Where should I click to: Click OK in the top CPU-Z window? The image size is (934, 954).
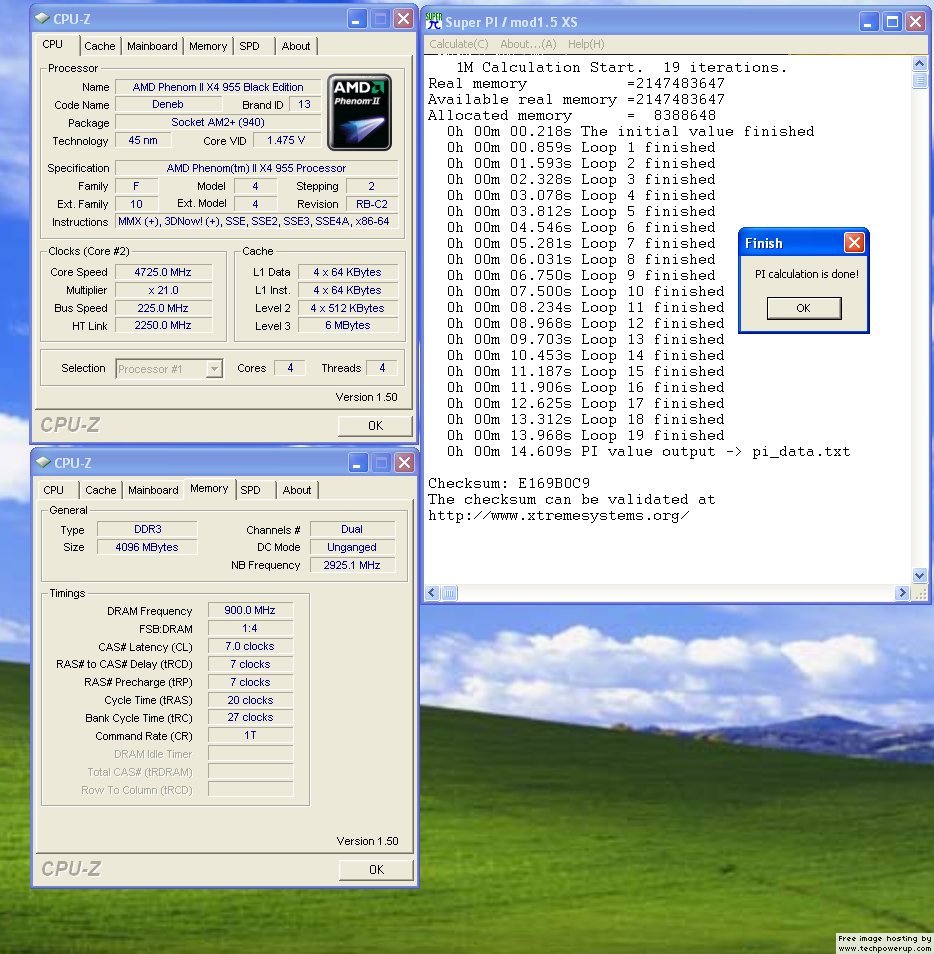375,425
